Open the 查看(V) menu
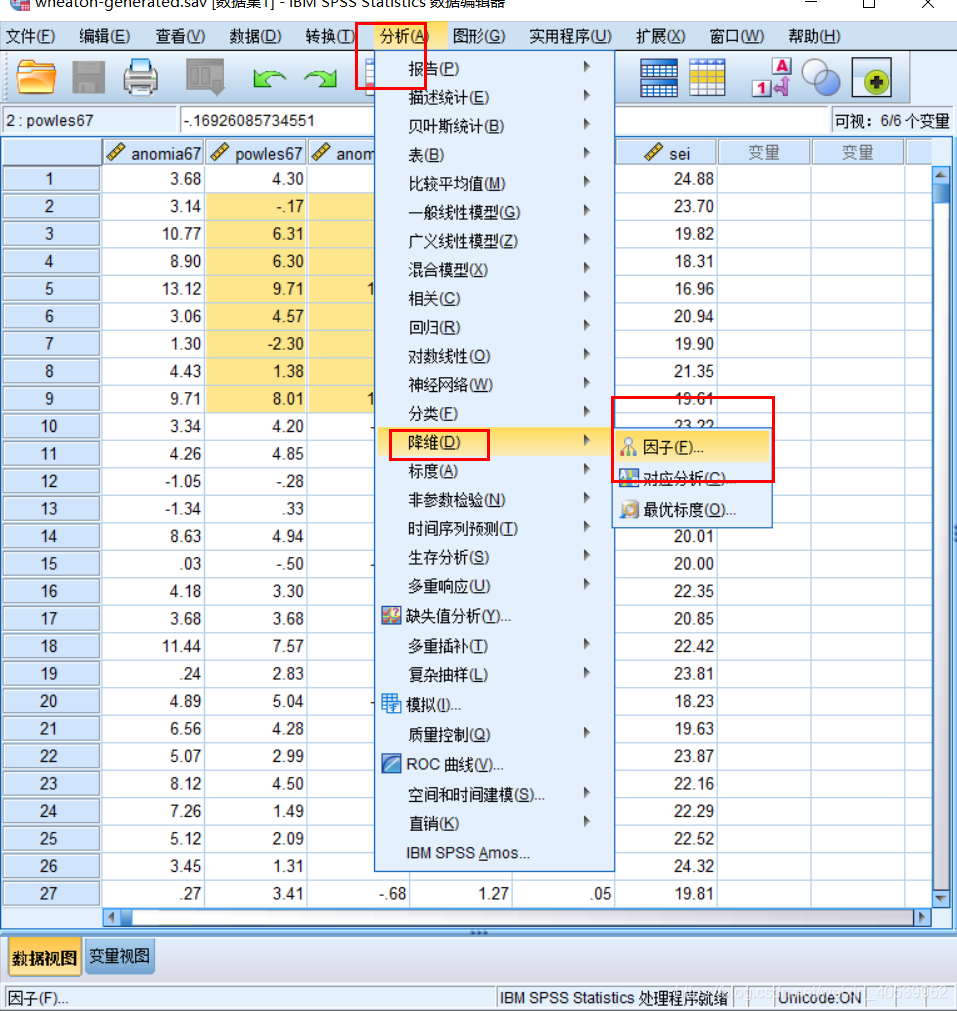Viewport: 957px width, 1011px height. coord(181,36)
